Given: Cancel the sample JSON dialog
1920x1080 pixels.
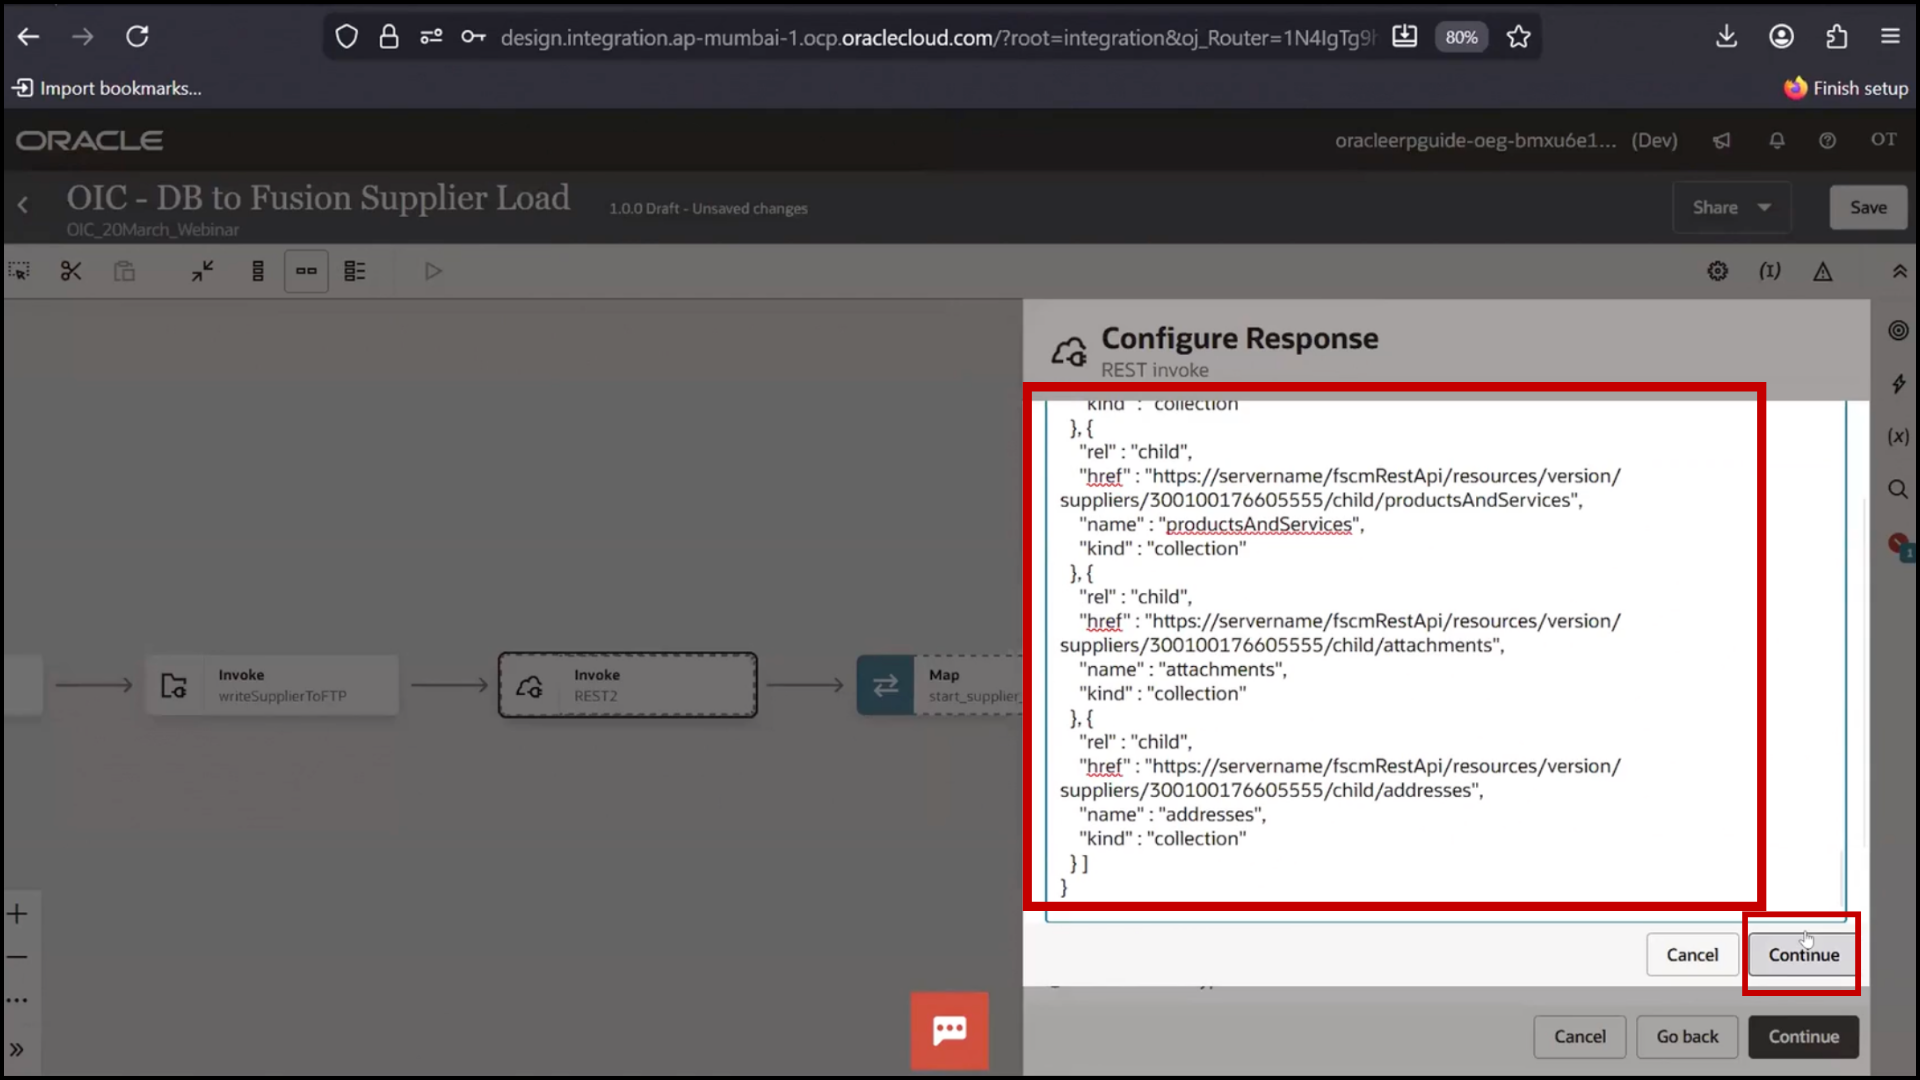Looking at the screenshot, I should click(1692, 955).
